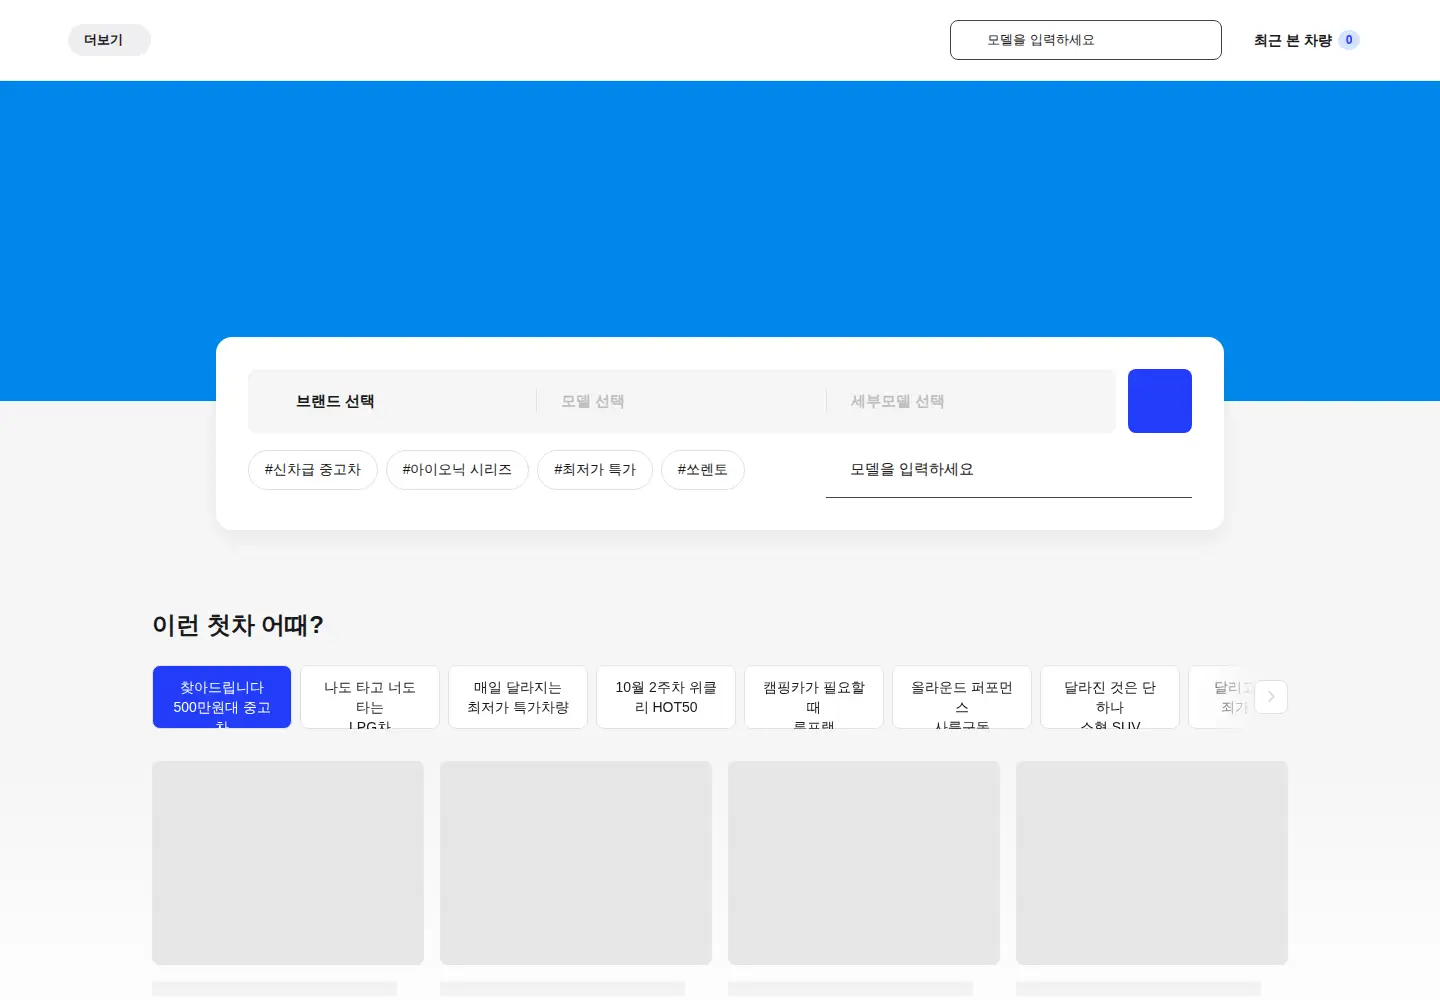Switch to 캠핑카가 필요할 때 tab
The image size is (1440, 1000).
tap(814, 697)
